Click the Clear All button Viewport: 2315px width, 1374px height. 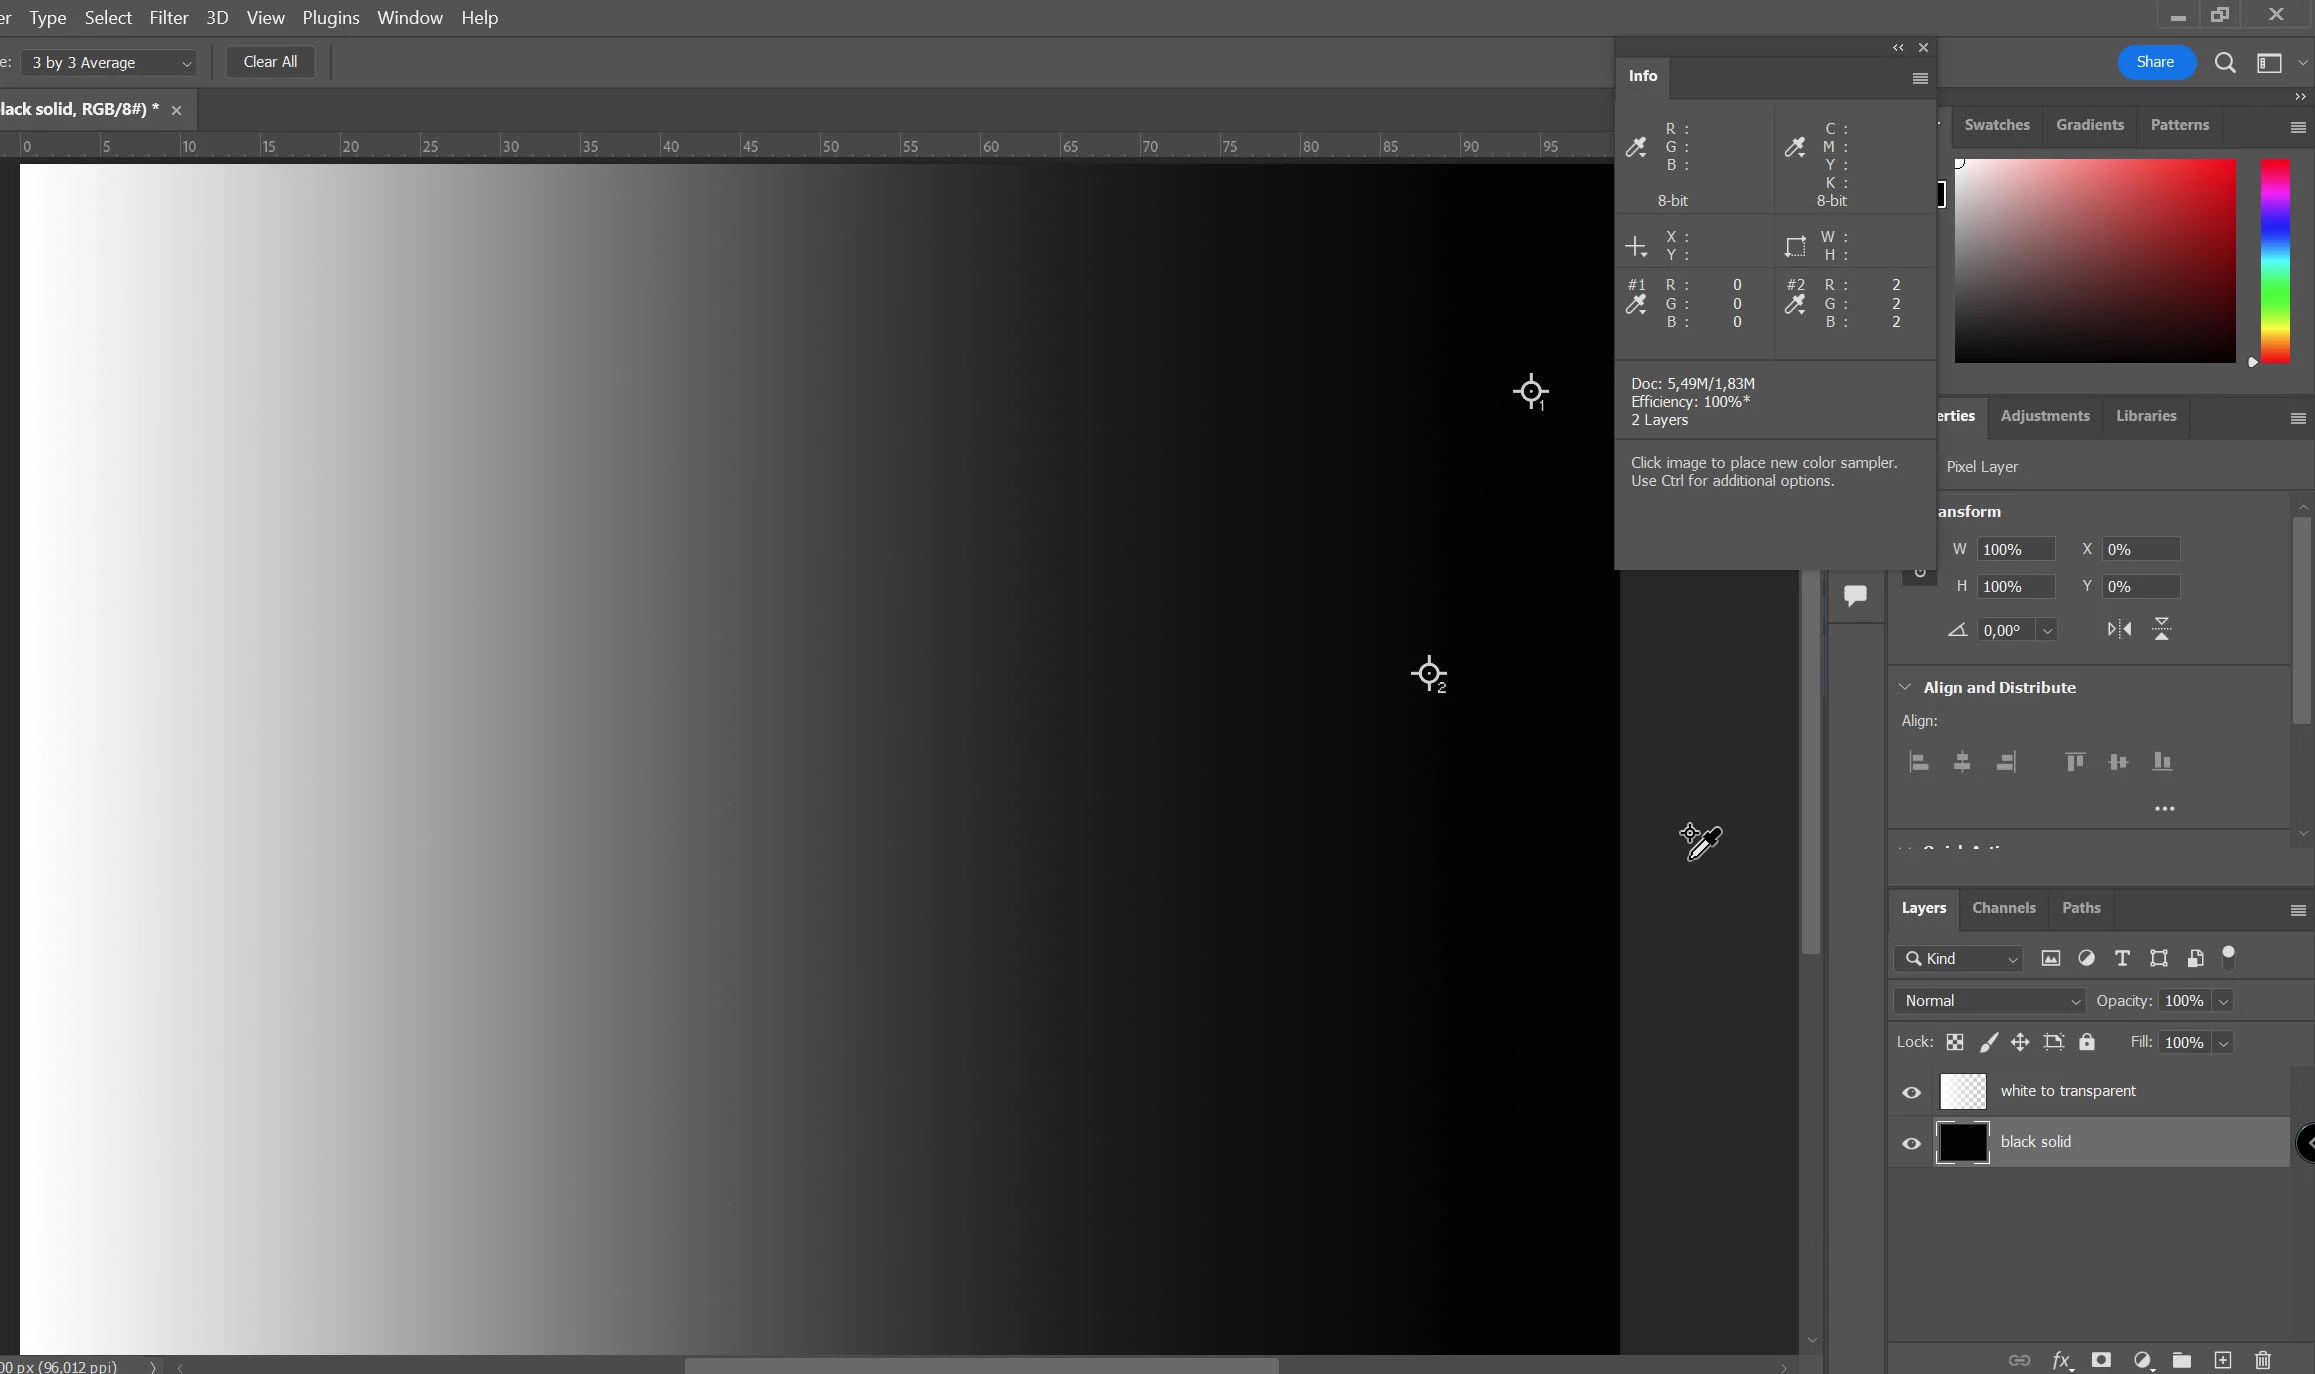coord(270,62)
